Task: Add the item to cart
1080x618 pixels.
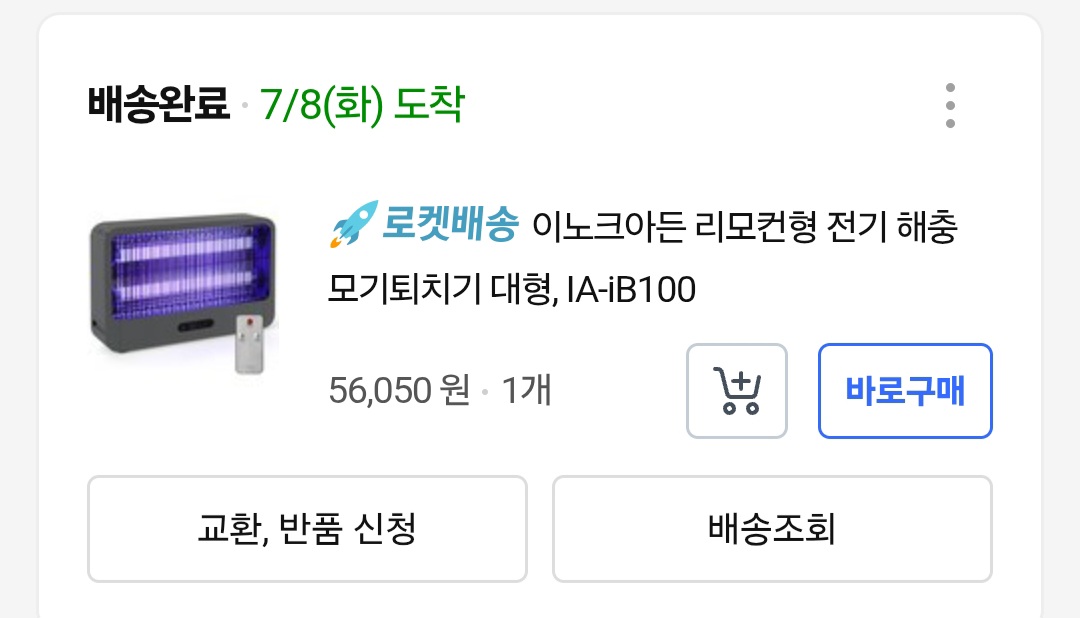Action: click(737, 391)
